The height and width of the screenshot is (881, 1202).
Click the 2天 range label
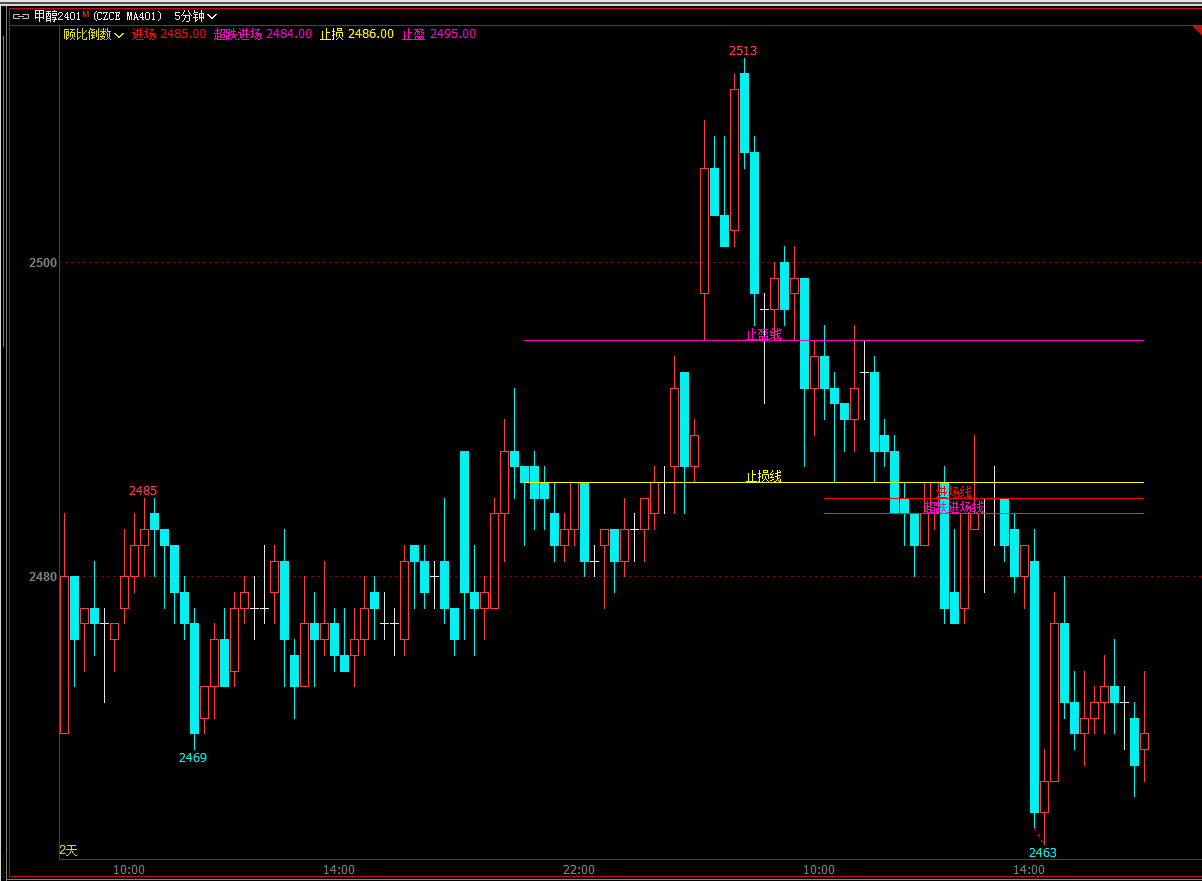coord(68,850)
